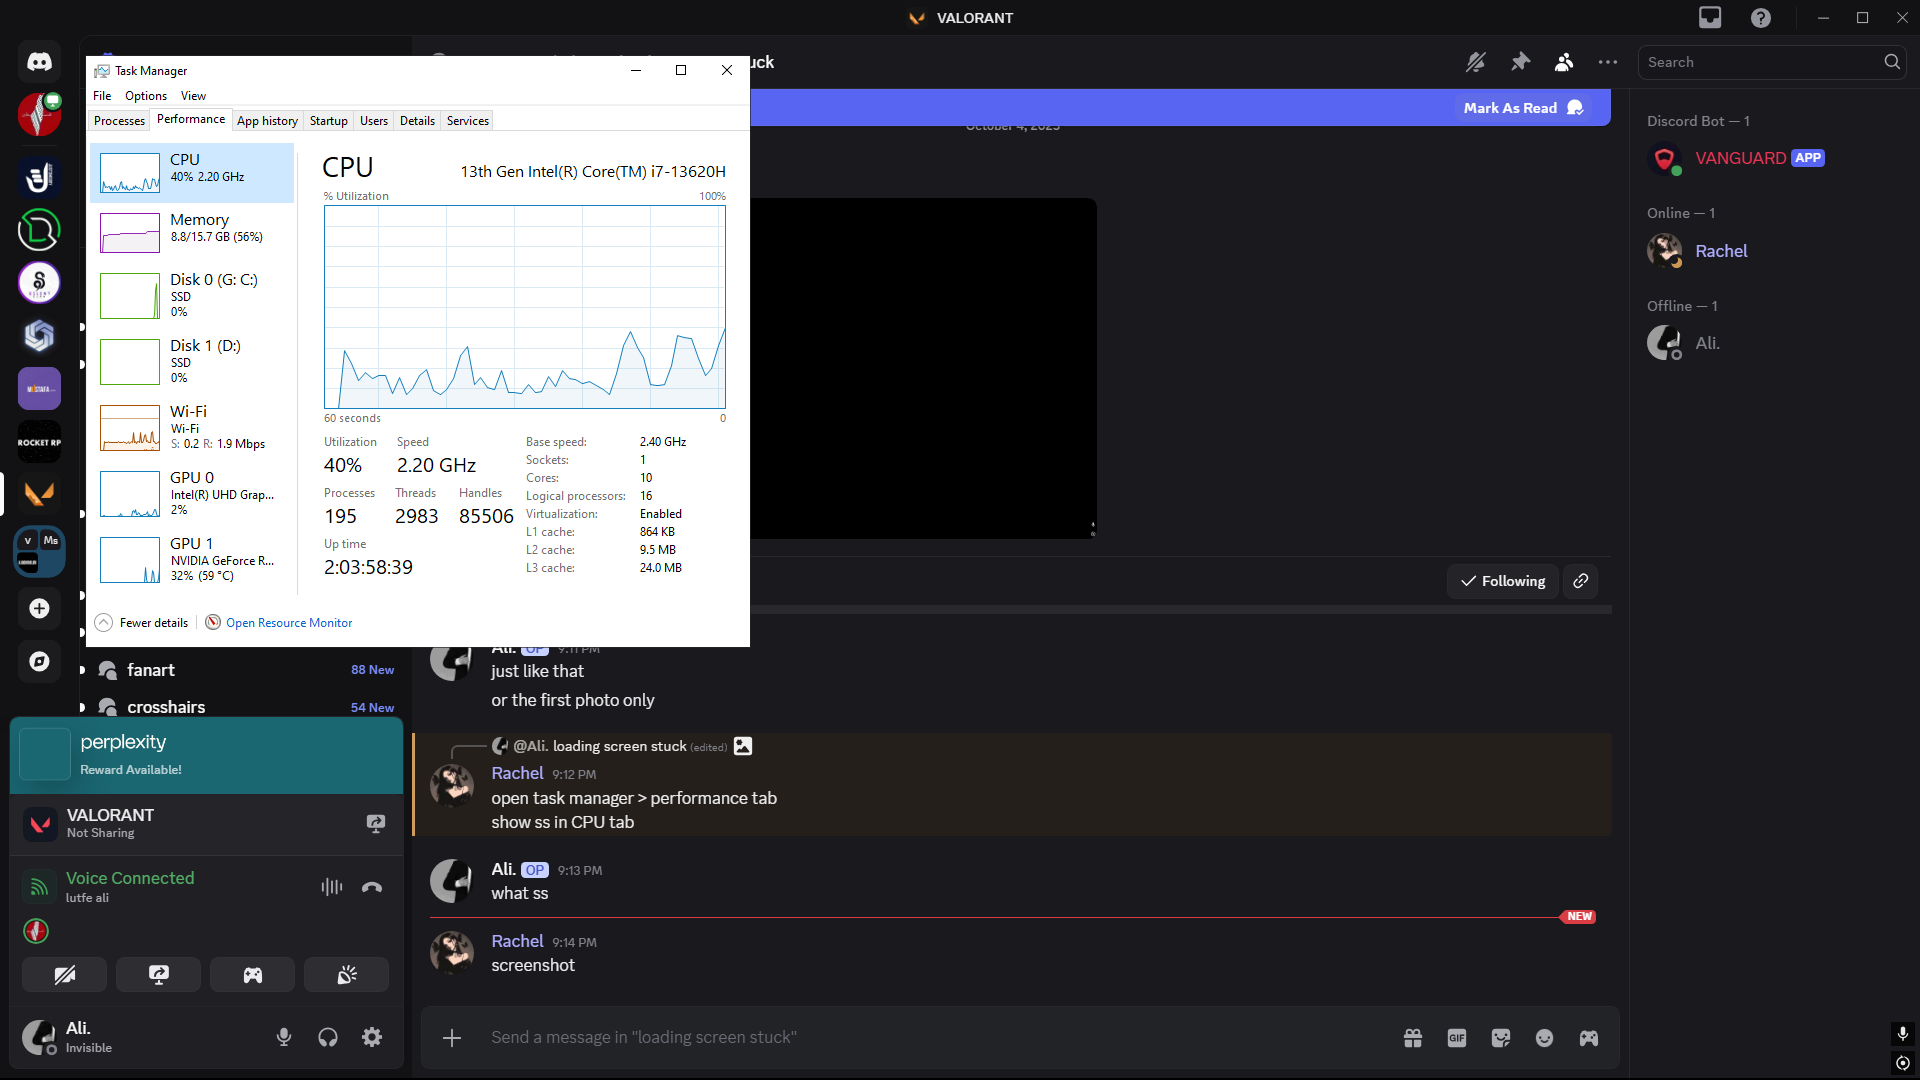This screenshot has width=1920, height=1080.
Task: Open user settings gear
Action: tap(372, 1037)
